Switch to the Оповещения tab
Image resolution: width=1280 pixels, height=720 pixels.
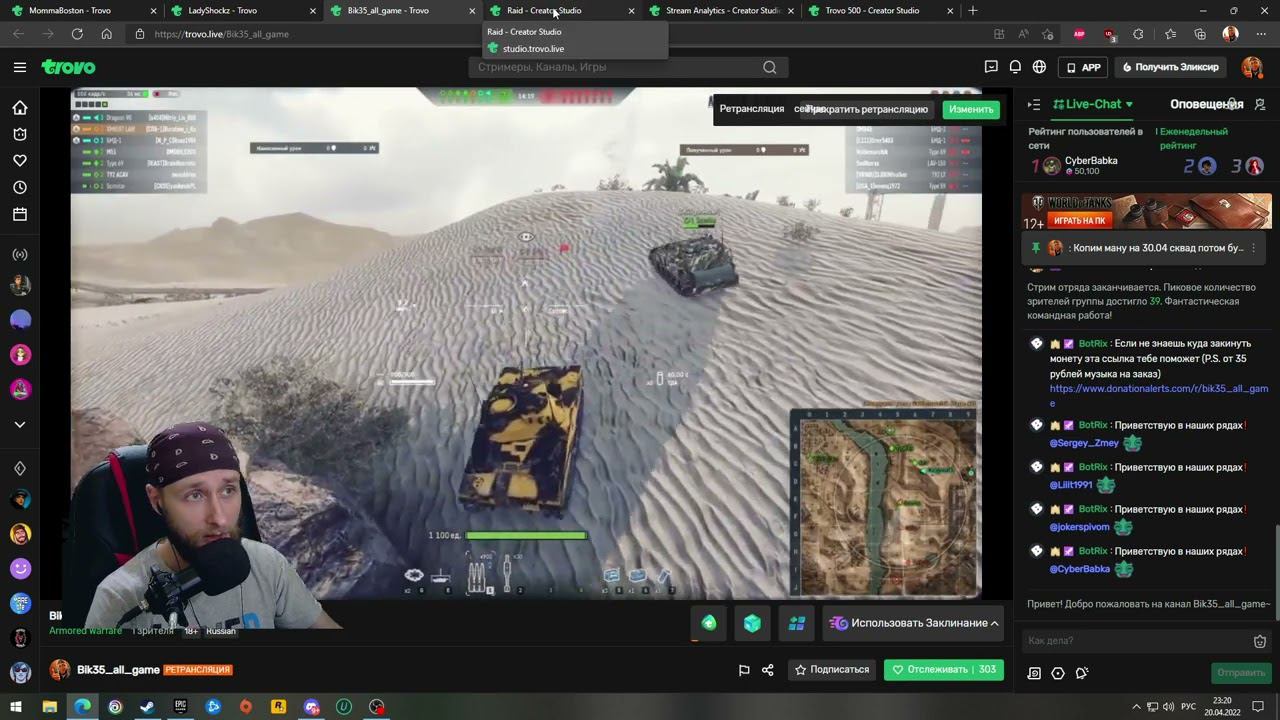point(1206,104)
